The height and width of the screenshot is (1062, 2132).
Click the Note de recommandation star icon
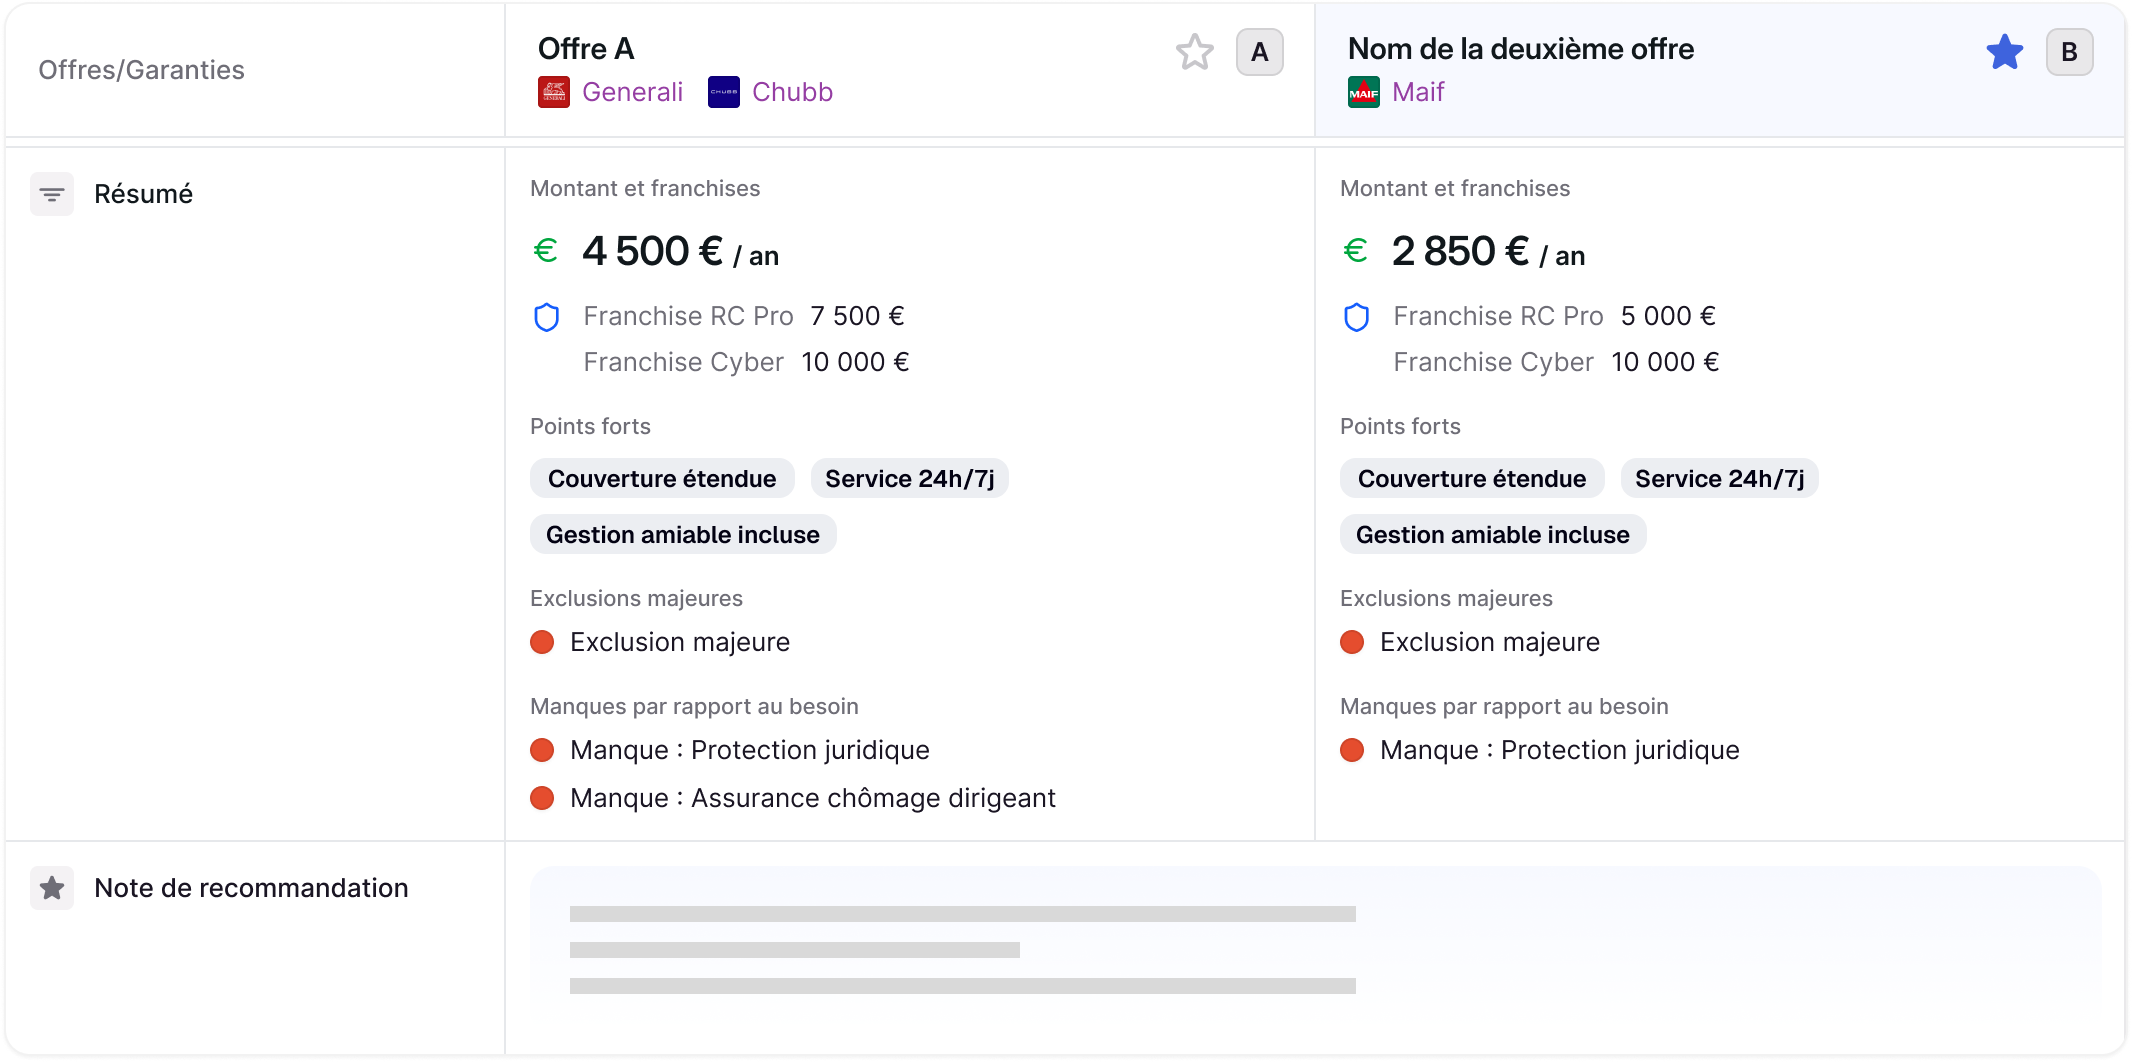52,888
